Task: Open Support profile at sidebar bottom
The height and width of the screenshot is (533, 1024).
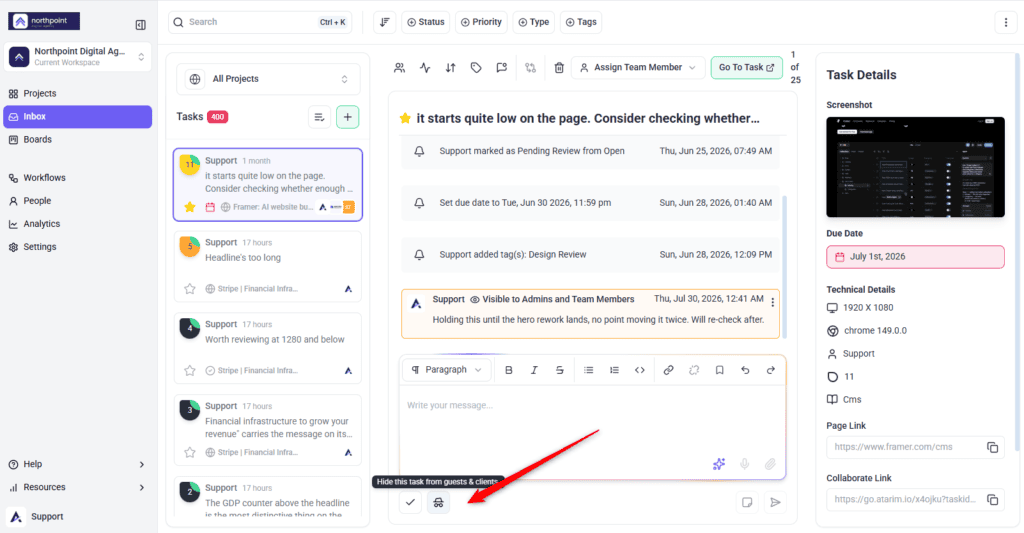Action: point(77,517)
